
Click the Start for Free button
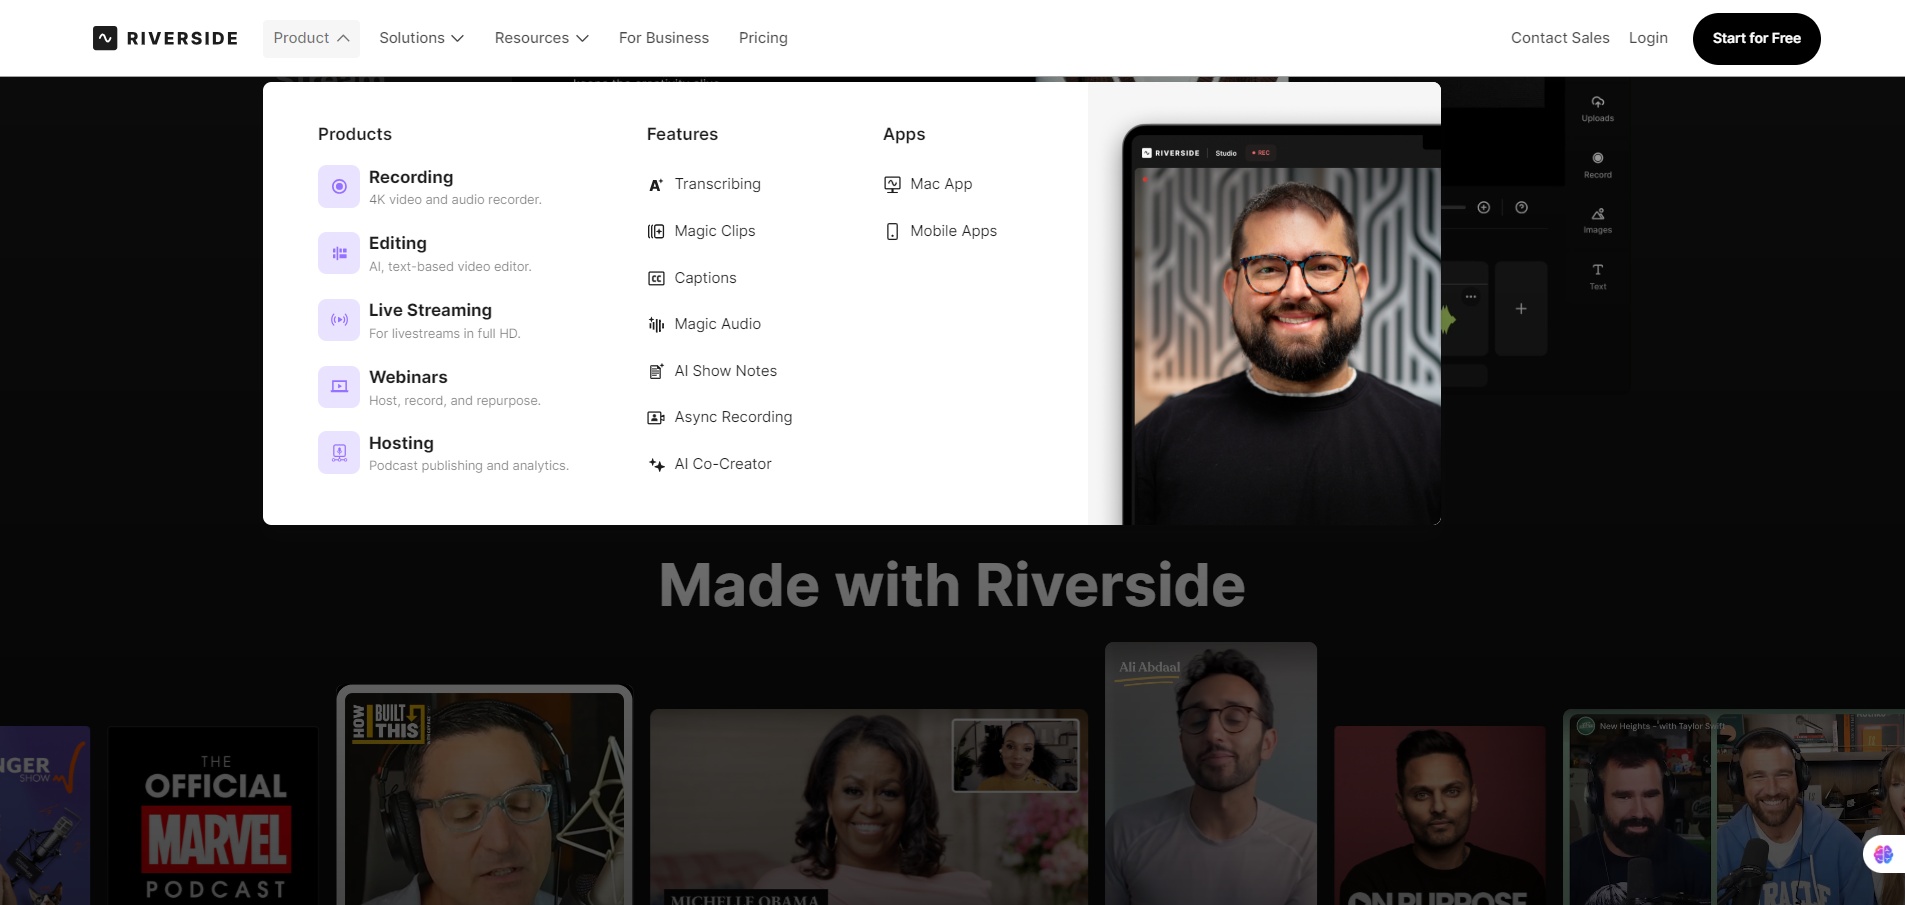coord(1756,39)
